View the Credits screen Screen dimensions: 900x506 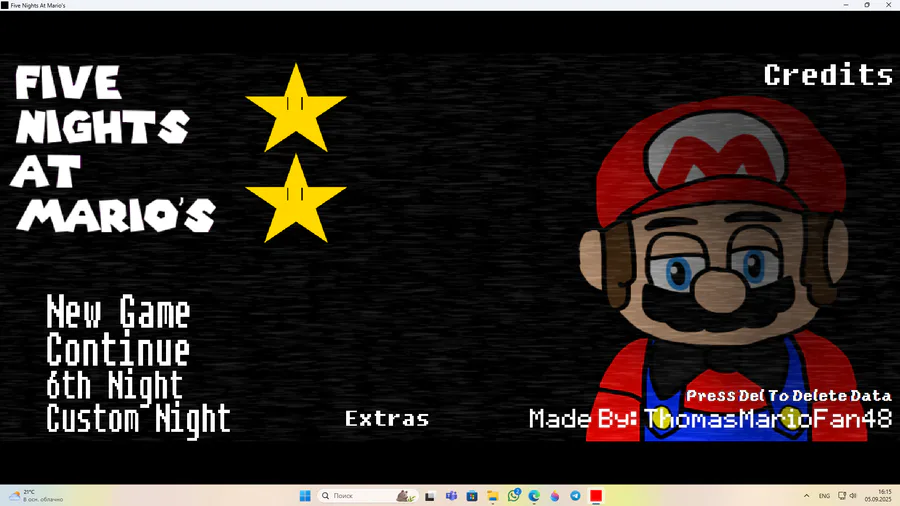pyautogui.click(x=828, y=75)
